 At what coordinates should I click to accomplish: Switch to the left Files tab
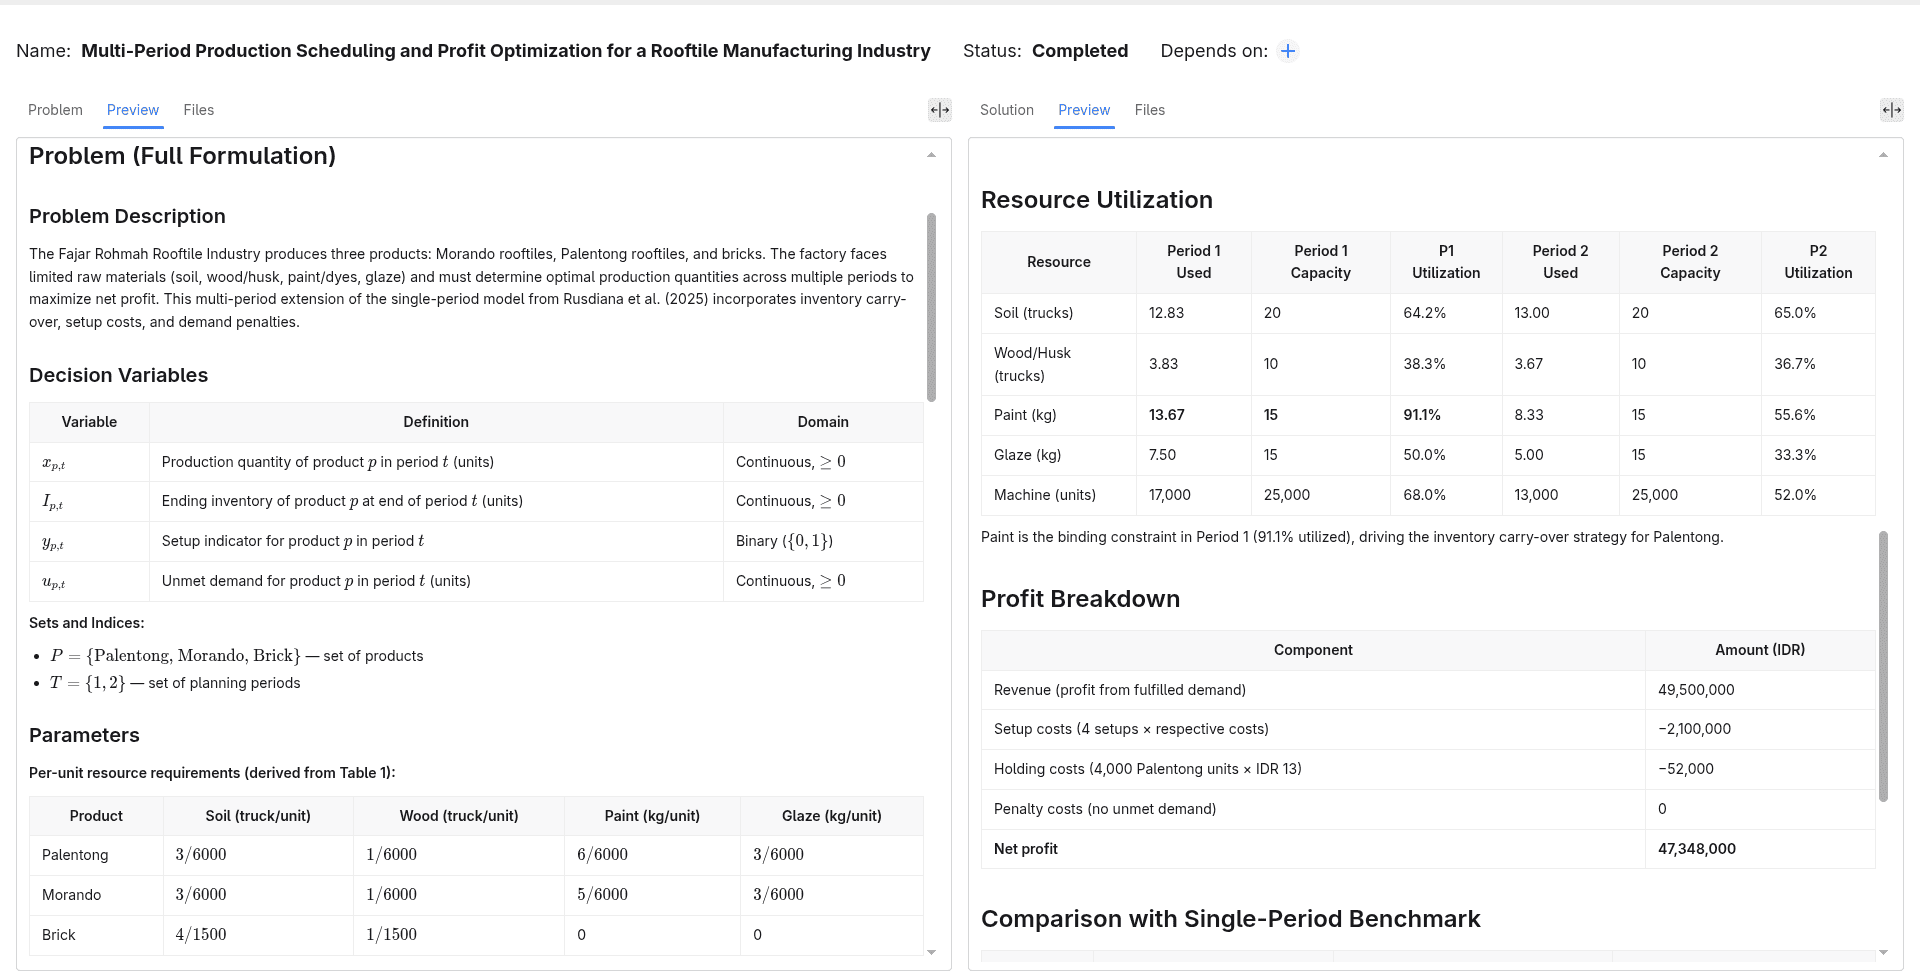(x=199, y=110)
